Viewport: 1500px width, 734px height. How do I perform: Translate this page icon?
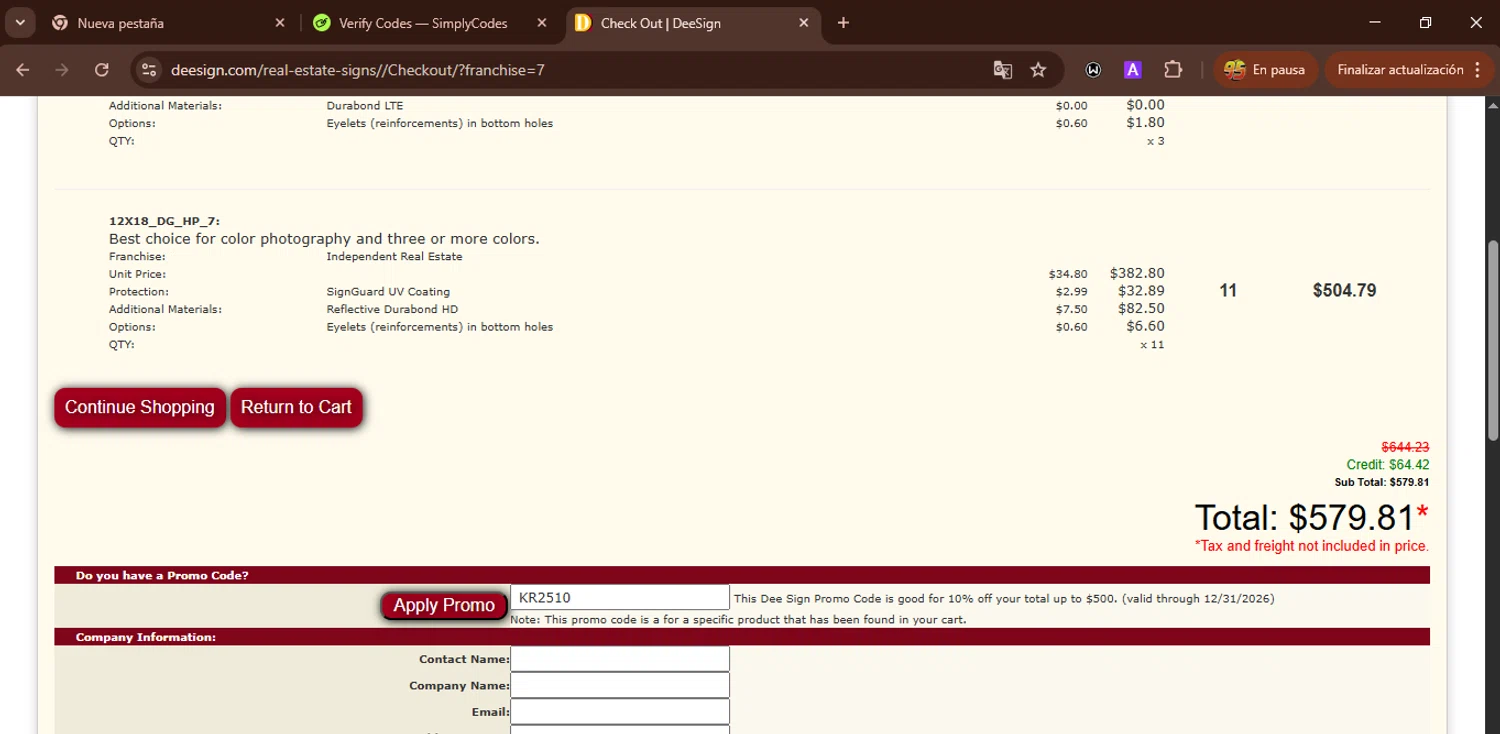(1002, 70)
